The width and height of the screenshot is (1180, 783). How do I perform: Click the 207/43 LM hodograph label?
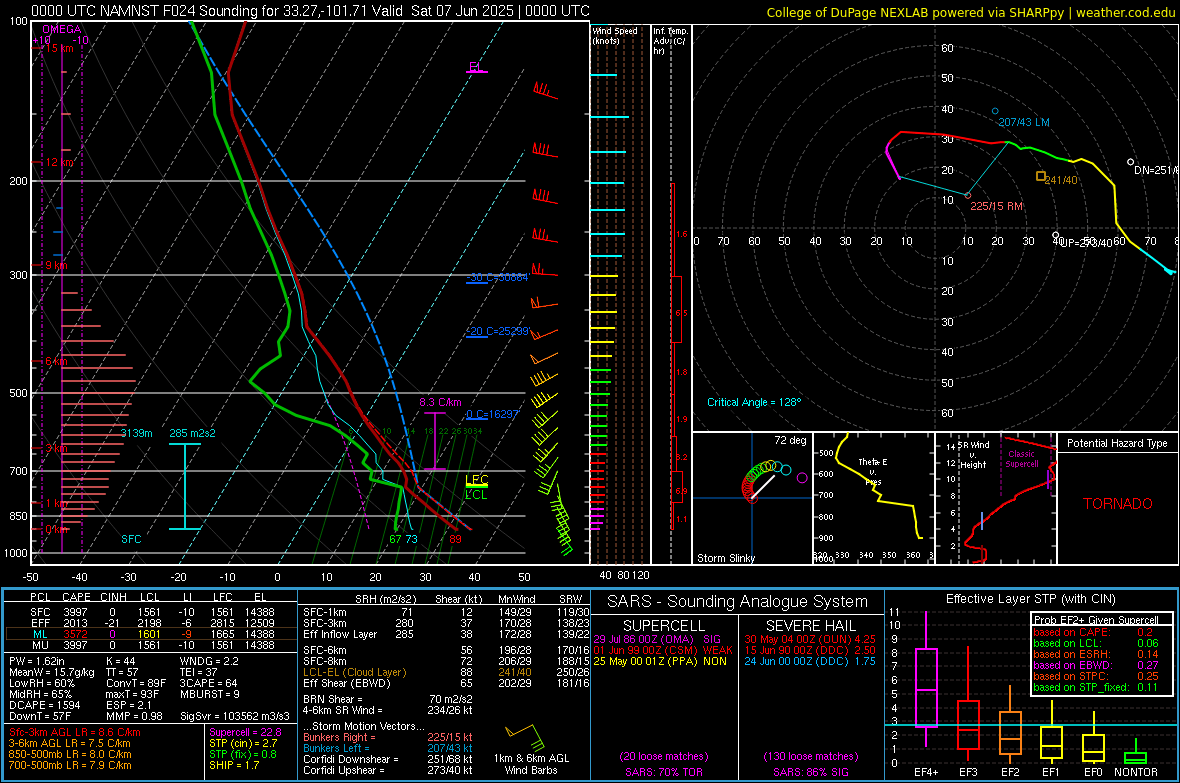coord(1023,122)
